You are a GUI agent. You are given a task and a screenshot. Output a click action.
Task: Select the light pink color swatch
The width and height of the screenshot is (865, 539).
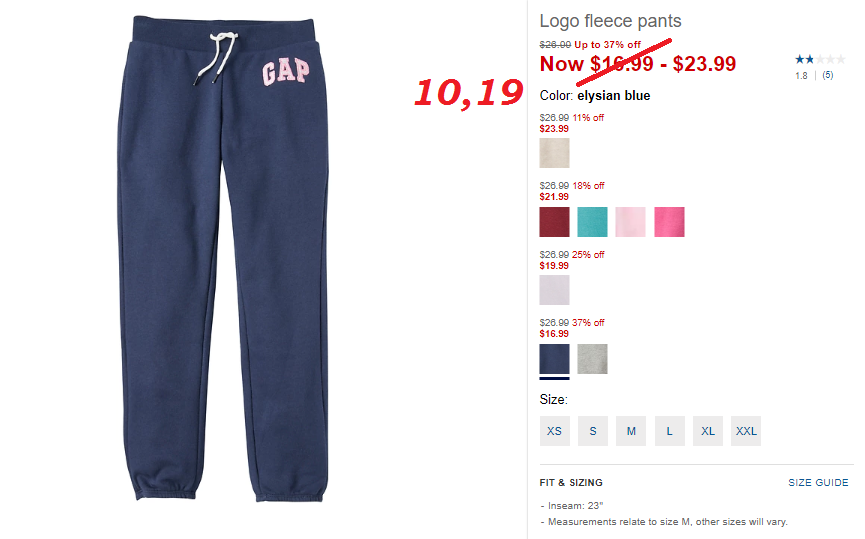(x=631, y=222)
